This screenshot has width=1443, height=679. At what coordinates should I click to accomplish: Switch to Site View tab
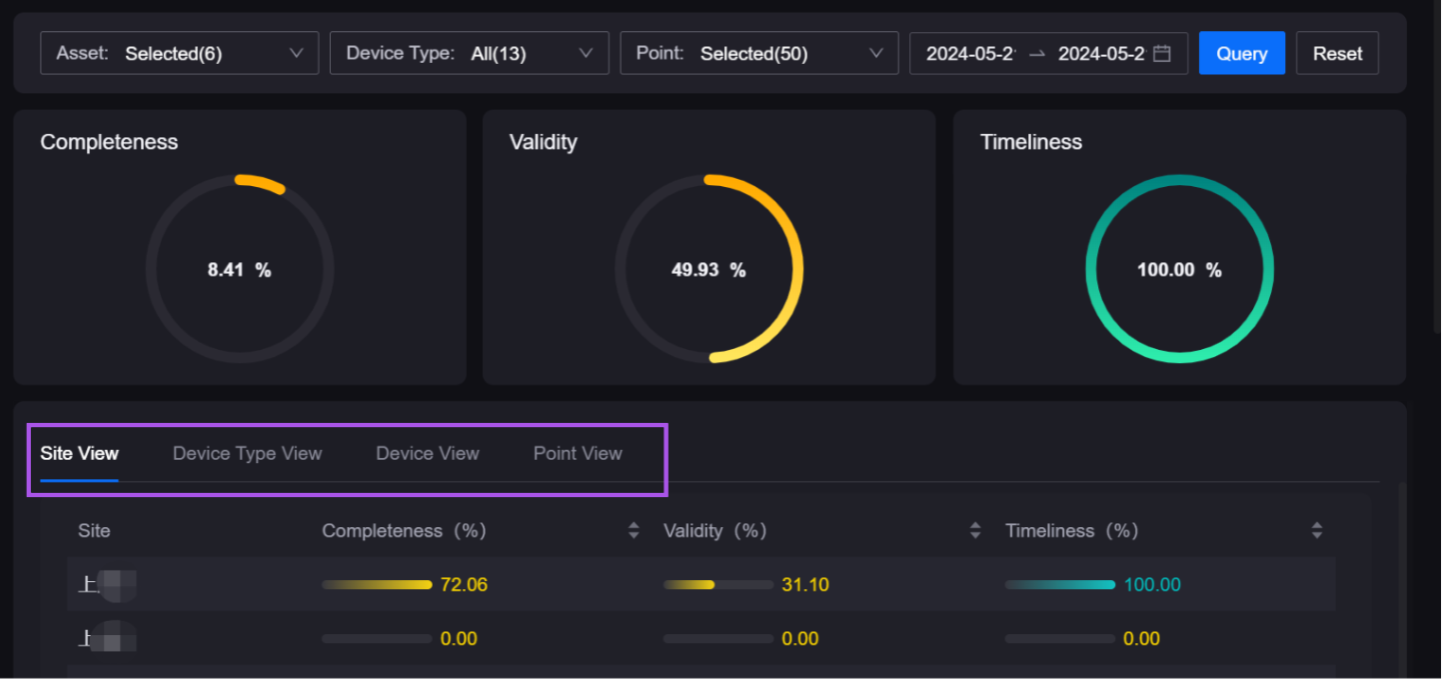pos(79,454)
